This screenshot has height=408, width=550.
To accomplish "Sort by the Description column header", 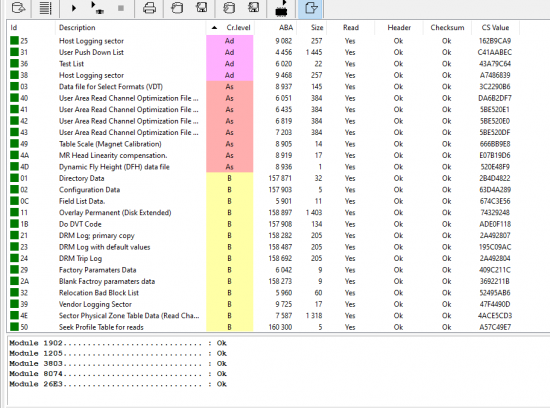I will tap(77, 27).
